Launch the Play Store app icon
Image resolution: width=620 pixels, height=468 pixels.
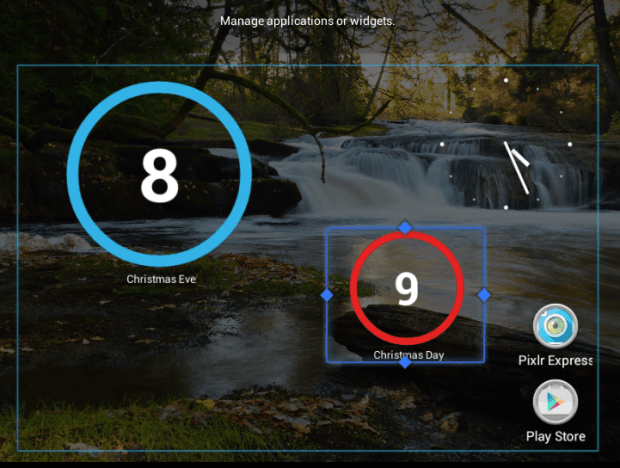tap(555, 404)
